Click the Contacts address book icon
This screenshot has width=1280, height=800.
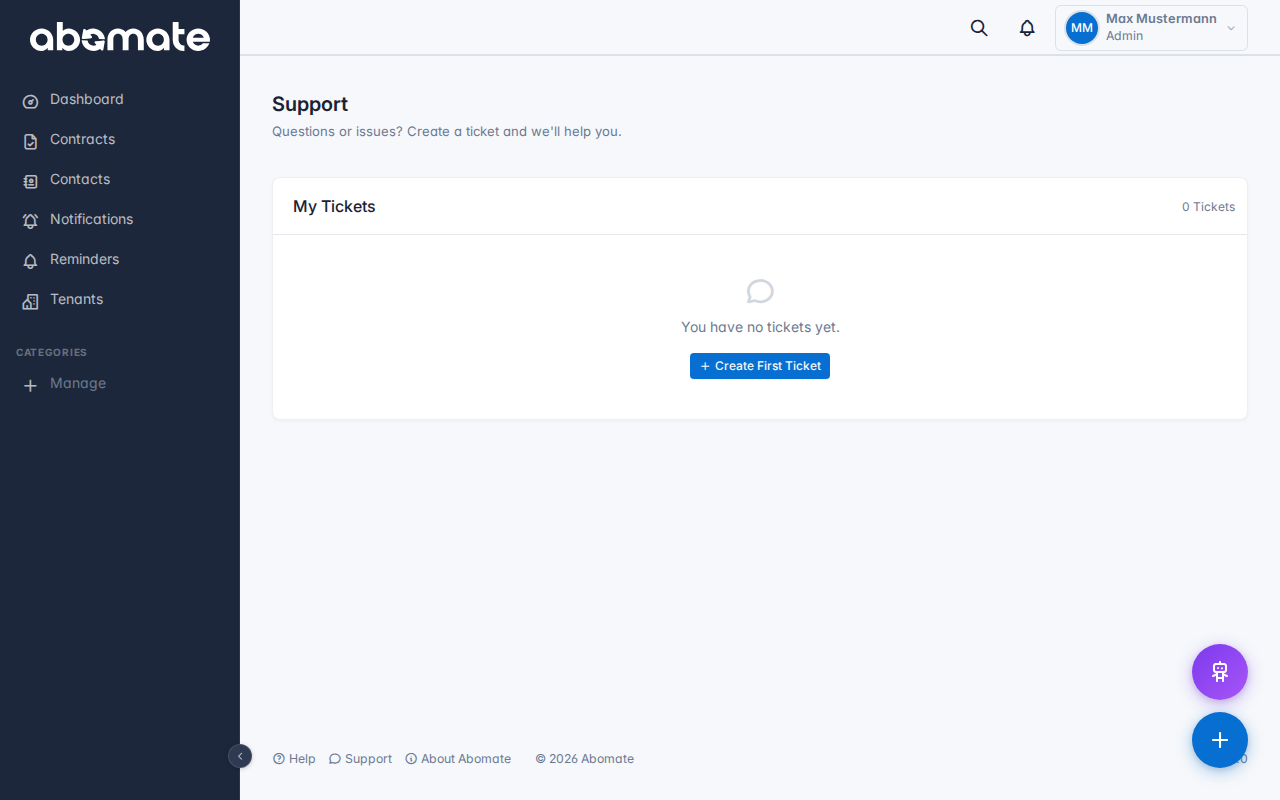coord(29,180)
